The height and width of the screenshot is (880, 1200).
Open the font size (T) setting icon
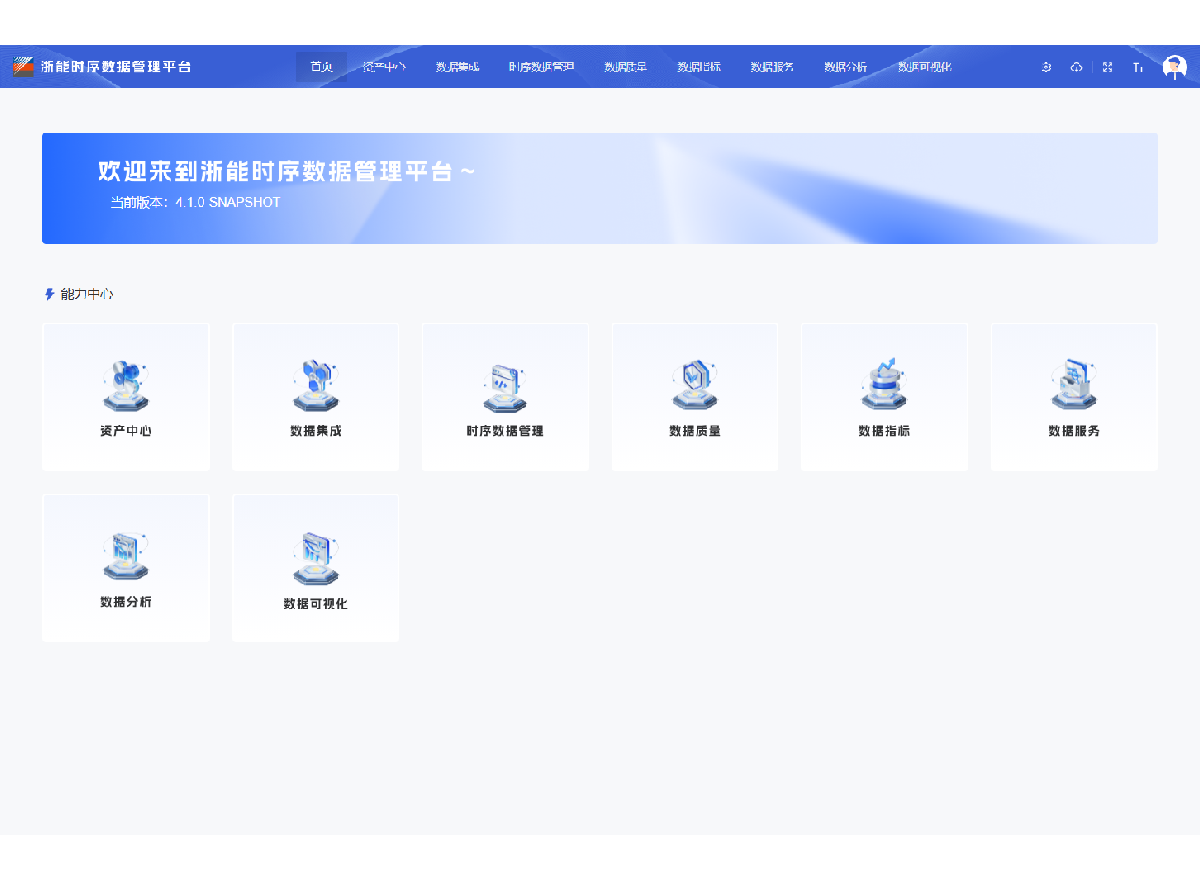click(1138, 67)
